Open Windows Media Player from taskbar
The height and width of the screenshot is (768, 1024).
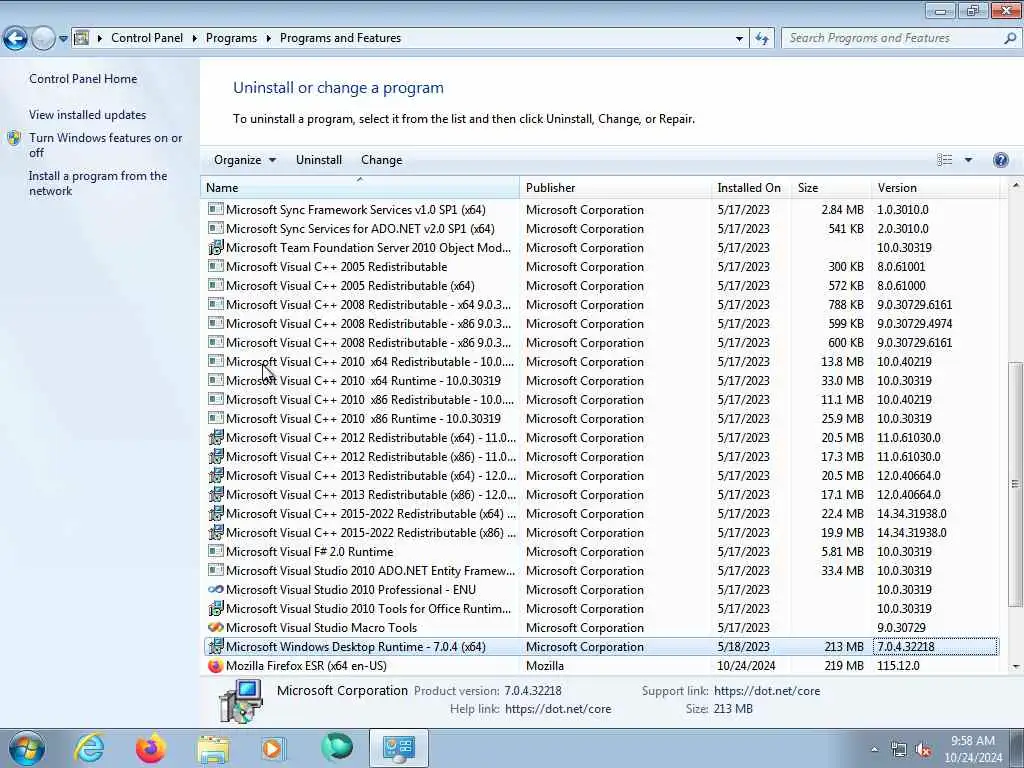pos(273,748)
